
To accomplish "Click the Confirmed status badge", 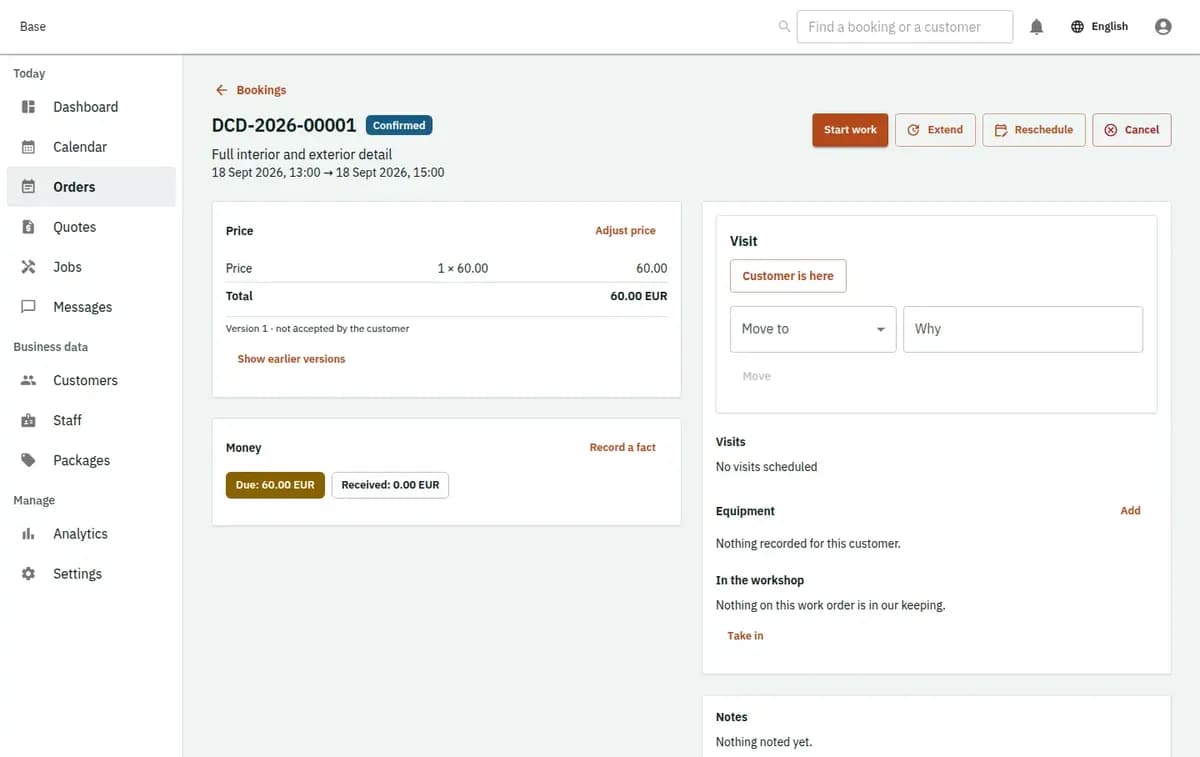I will (x=399, y=126).
